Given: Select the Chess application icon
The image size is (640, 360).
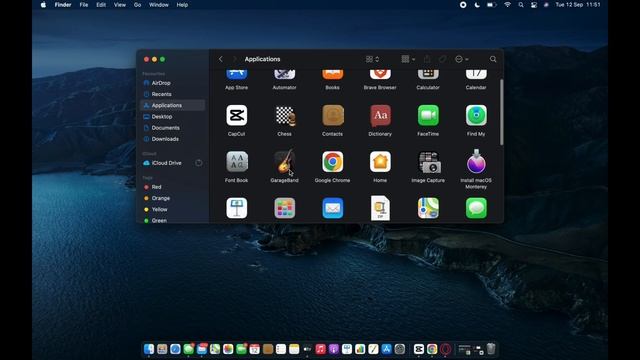Looking at the screenshot, I should coord(284,116).
